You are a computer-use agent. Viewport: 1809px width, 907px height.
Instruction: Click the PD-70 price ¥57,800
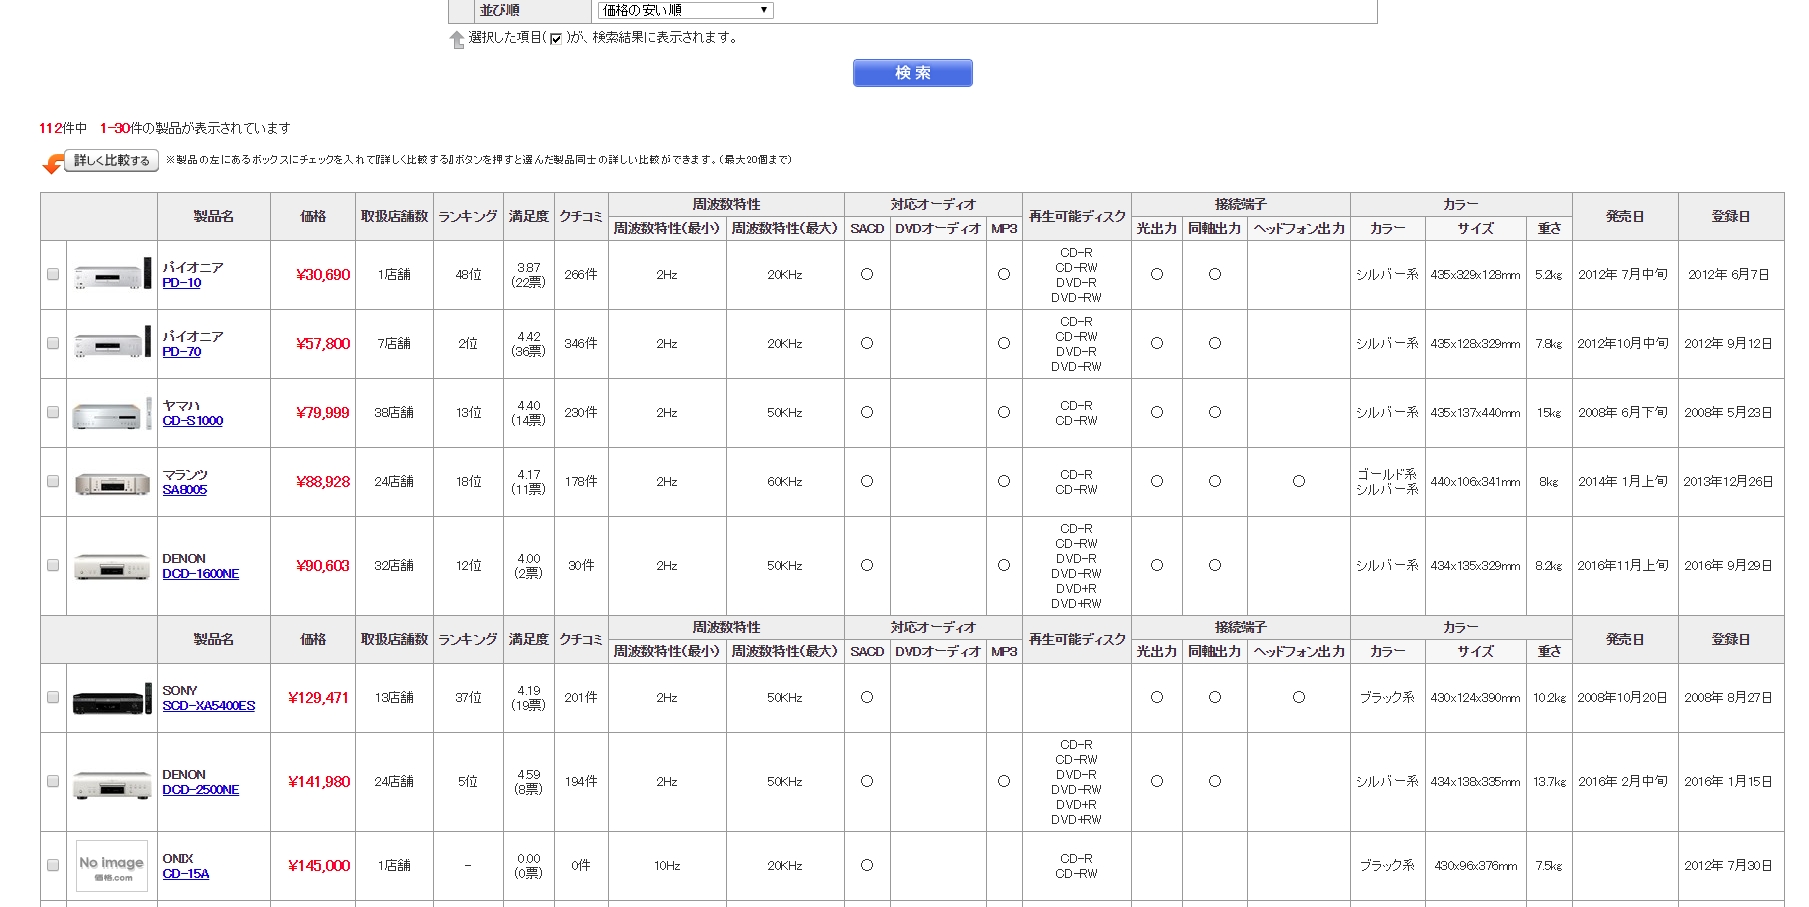click(323, 344)
